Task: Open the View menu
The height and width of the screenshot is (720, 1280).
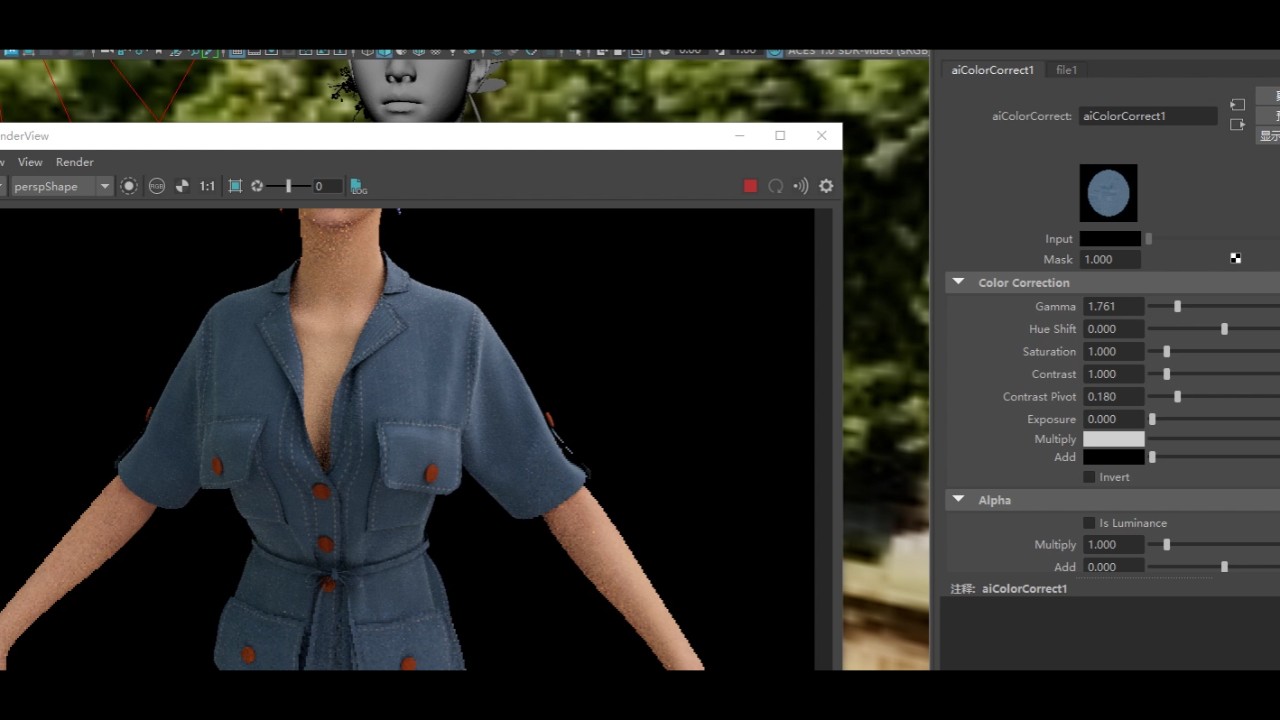Action: tap(30, 162)
